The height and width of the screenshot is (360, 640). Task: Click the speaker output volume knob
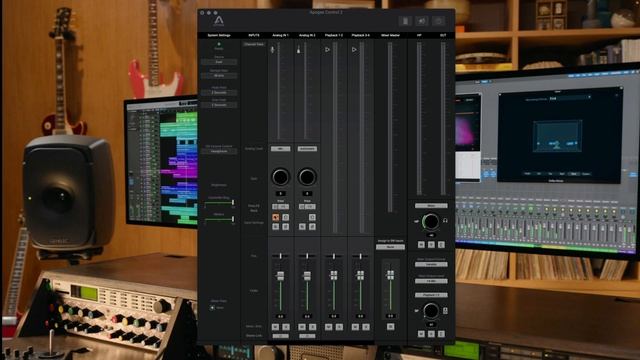431,311
